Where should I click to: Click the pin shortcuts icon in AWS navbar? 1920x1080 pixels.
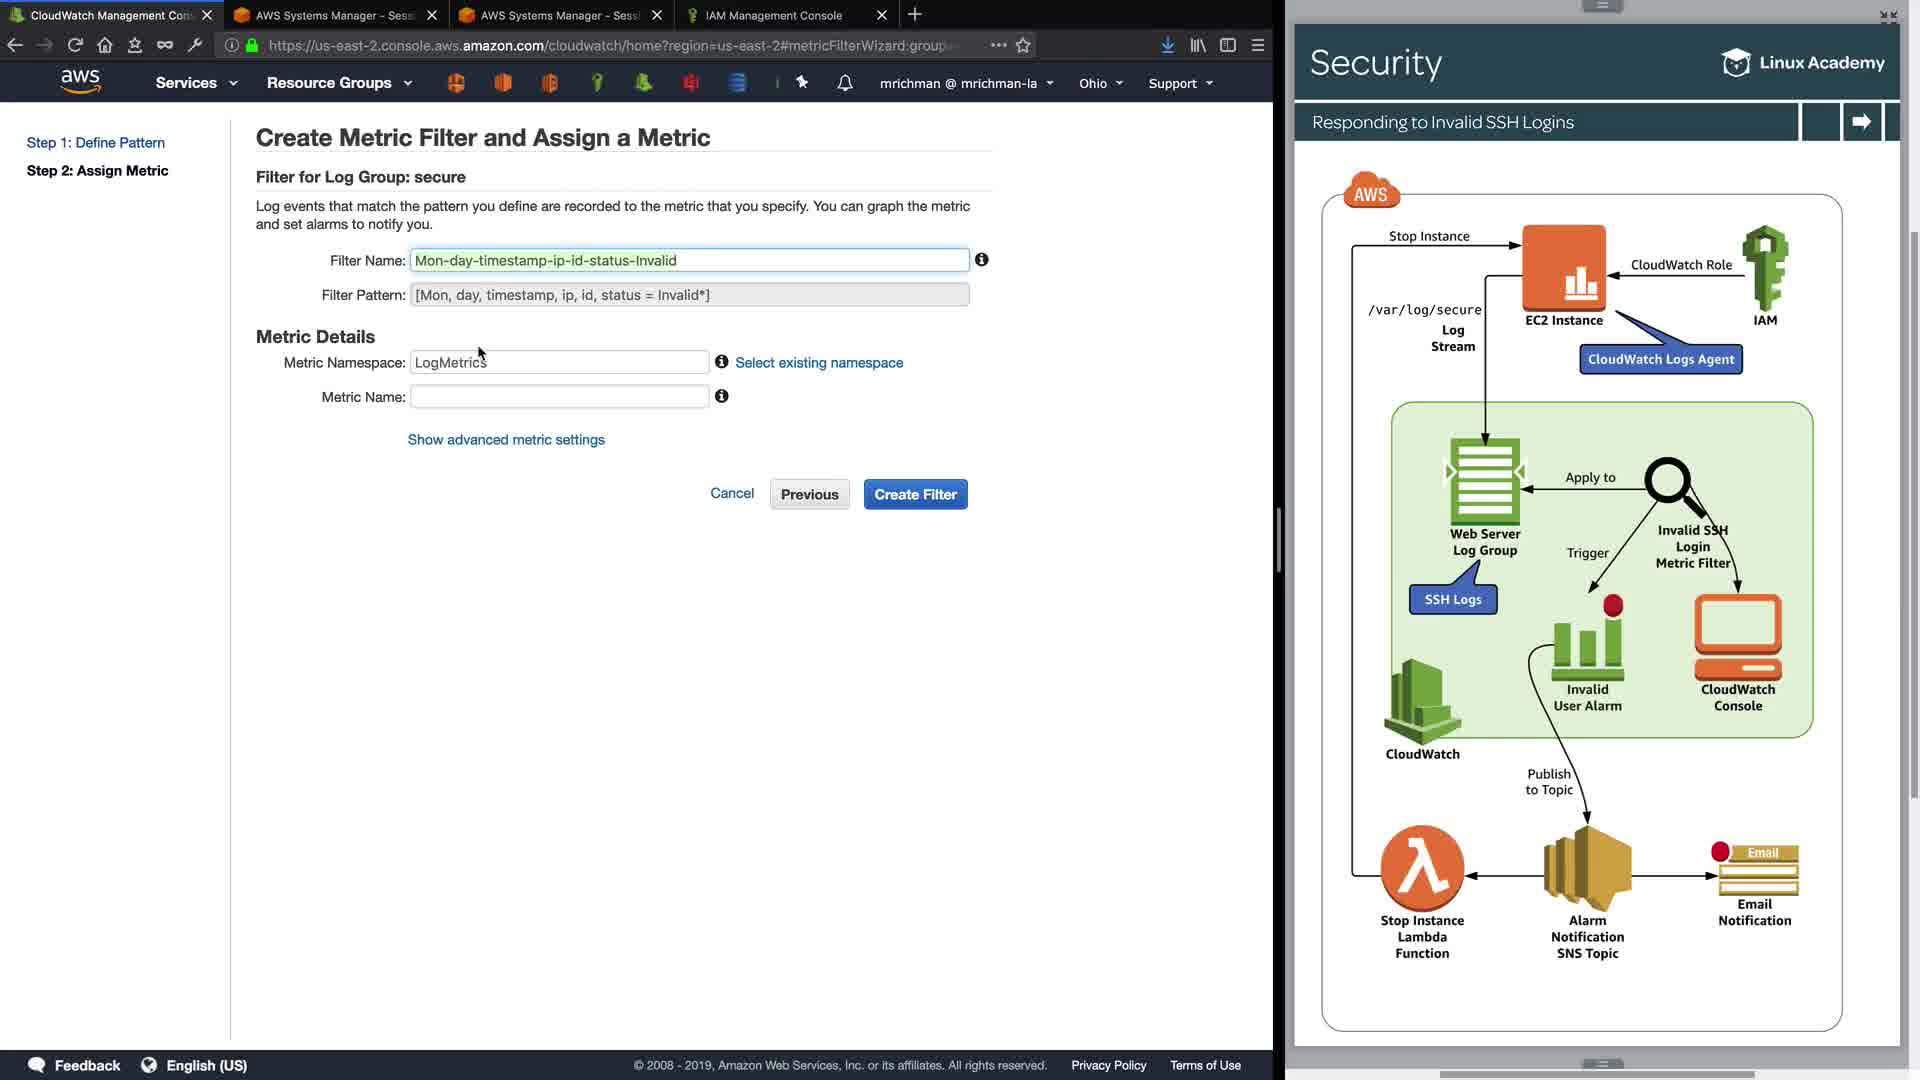coord(802,83)
